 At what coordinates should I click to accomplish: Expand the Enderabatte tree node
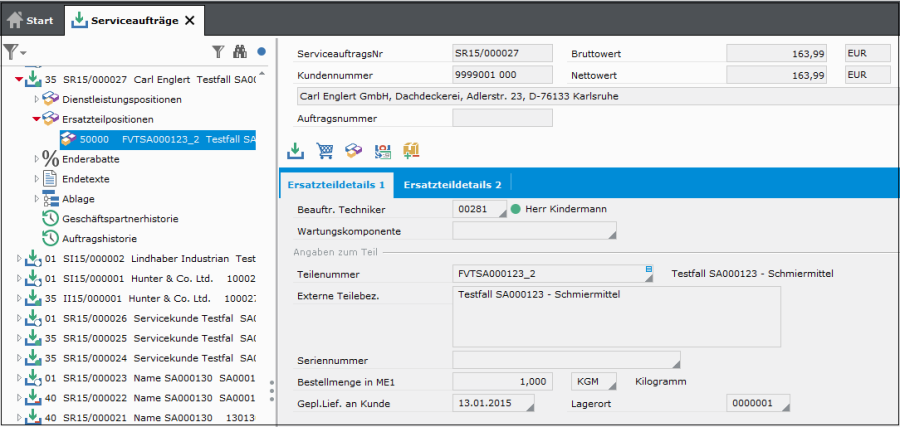[37, 158]
